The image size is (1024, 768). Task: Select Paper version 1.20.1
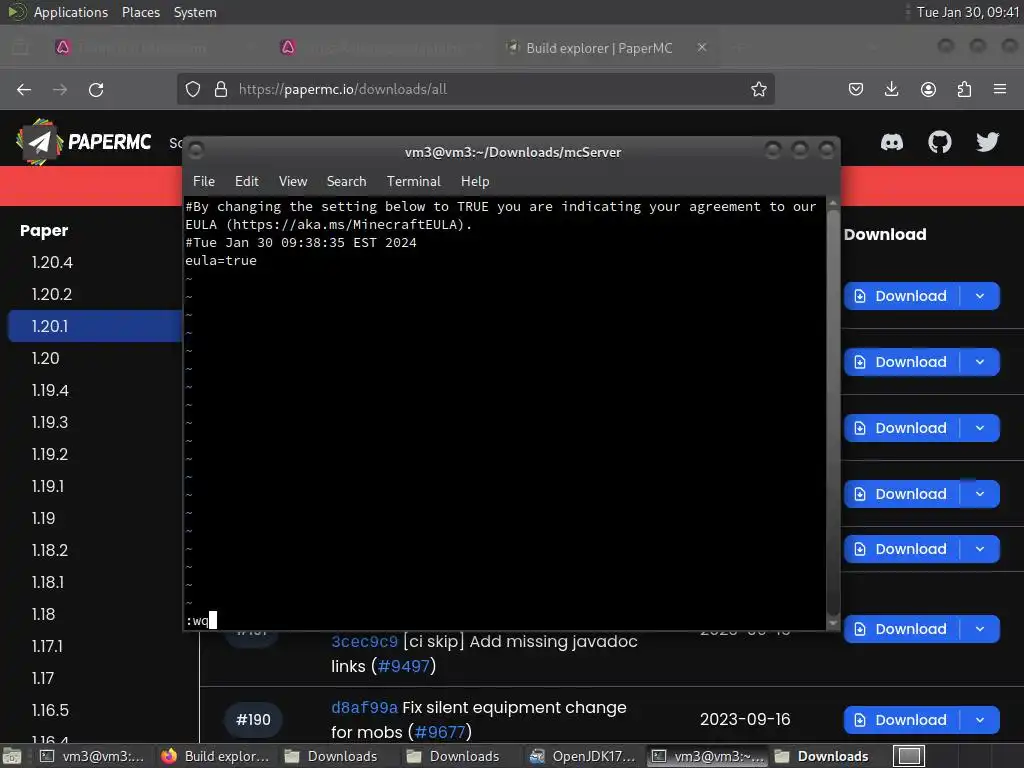(95, 327)
